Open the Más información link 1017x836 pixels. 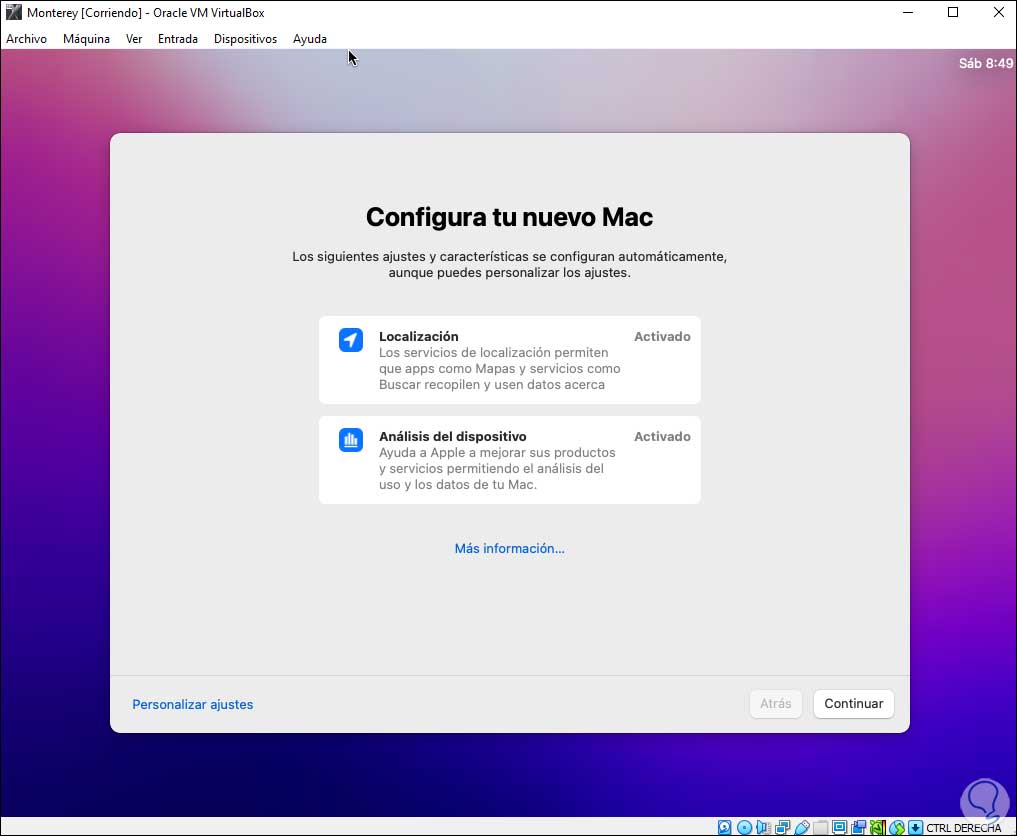click(509, 549)
